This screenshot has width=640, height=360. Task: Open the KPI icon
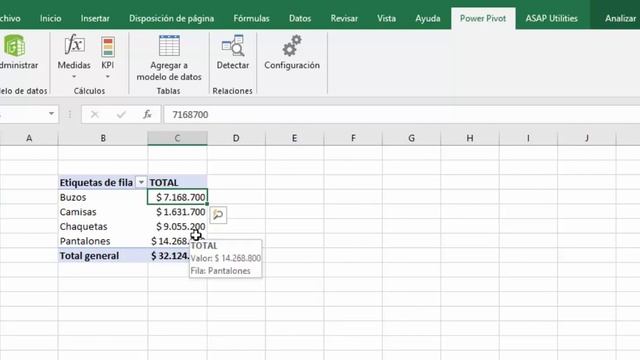pyautogui.click(x=108, y=46)
